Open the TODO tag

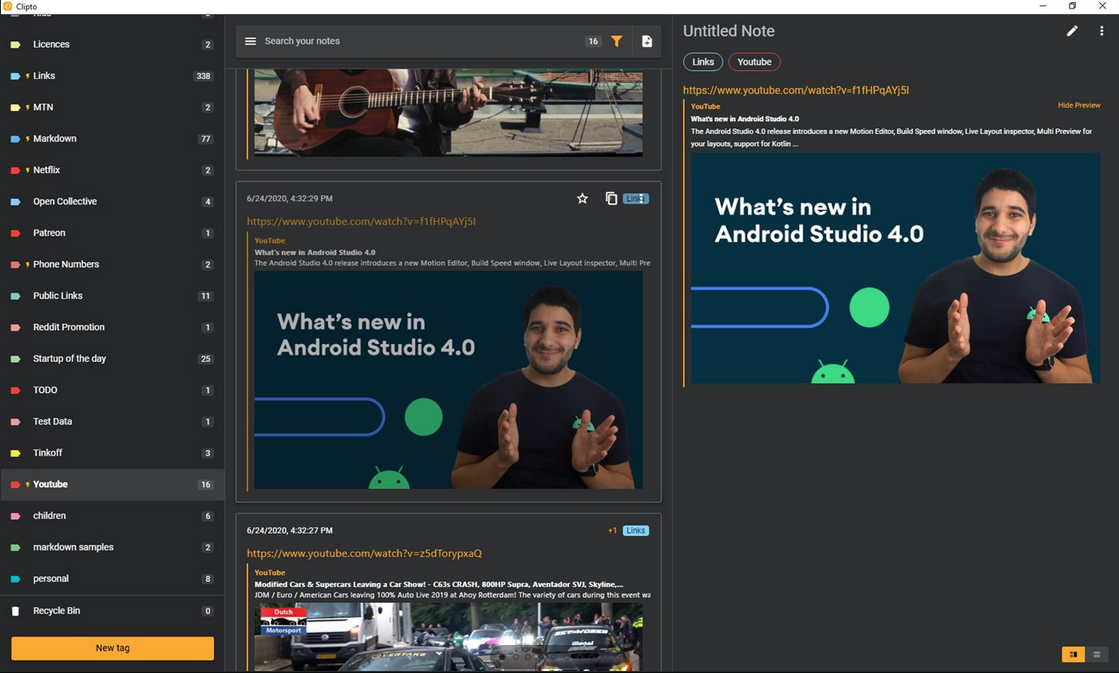[112, 390]
